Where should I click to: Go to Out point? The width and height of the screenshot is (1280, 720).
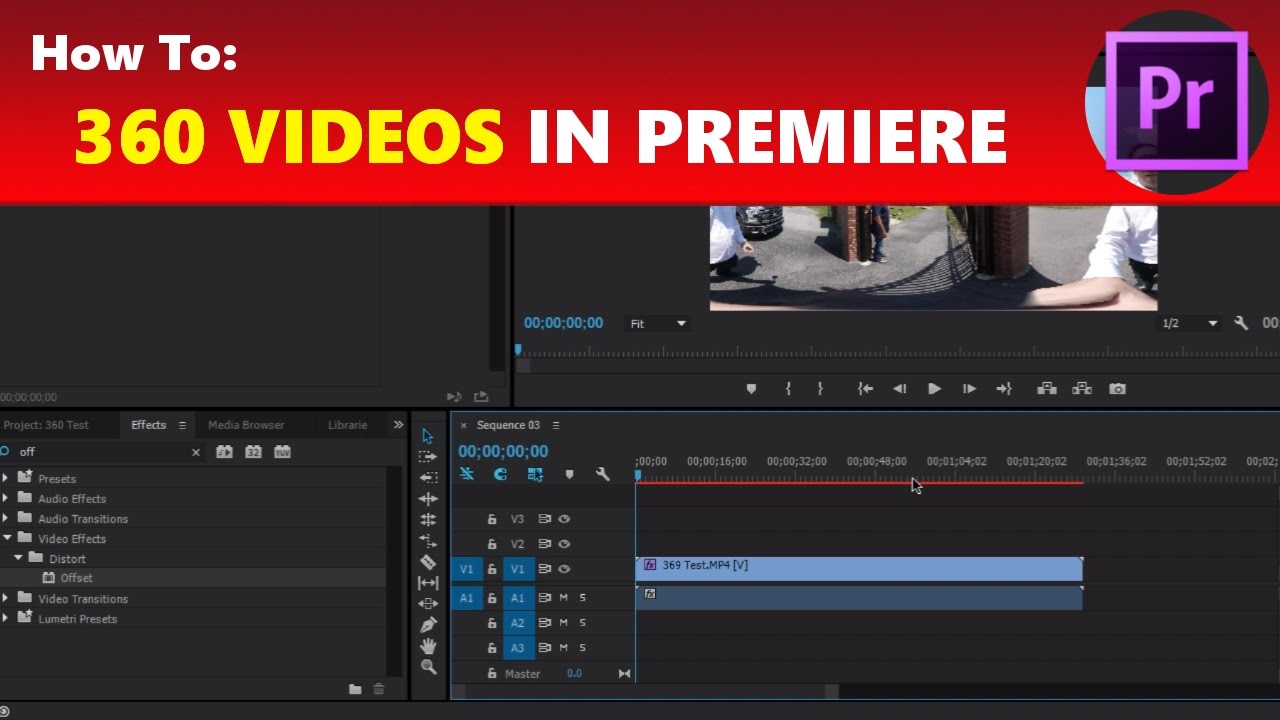click(x=1004, y=389)
